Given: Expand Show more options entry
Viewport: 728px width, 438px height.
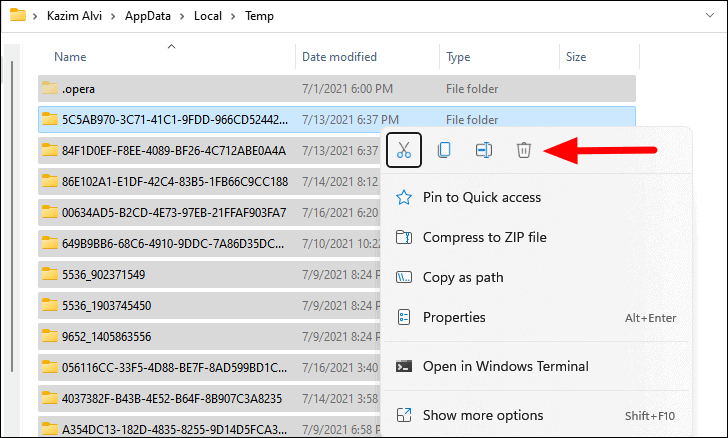Looking at the screenshot, I should (485, 414).
